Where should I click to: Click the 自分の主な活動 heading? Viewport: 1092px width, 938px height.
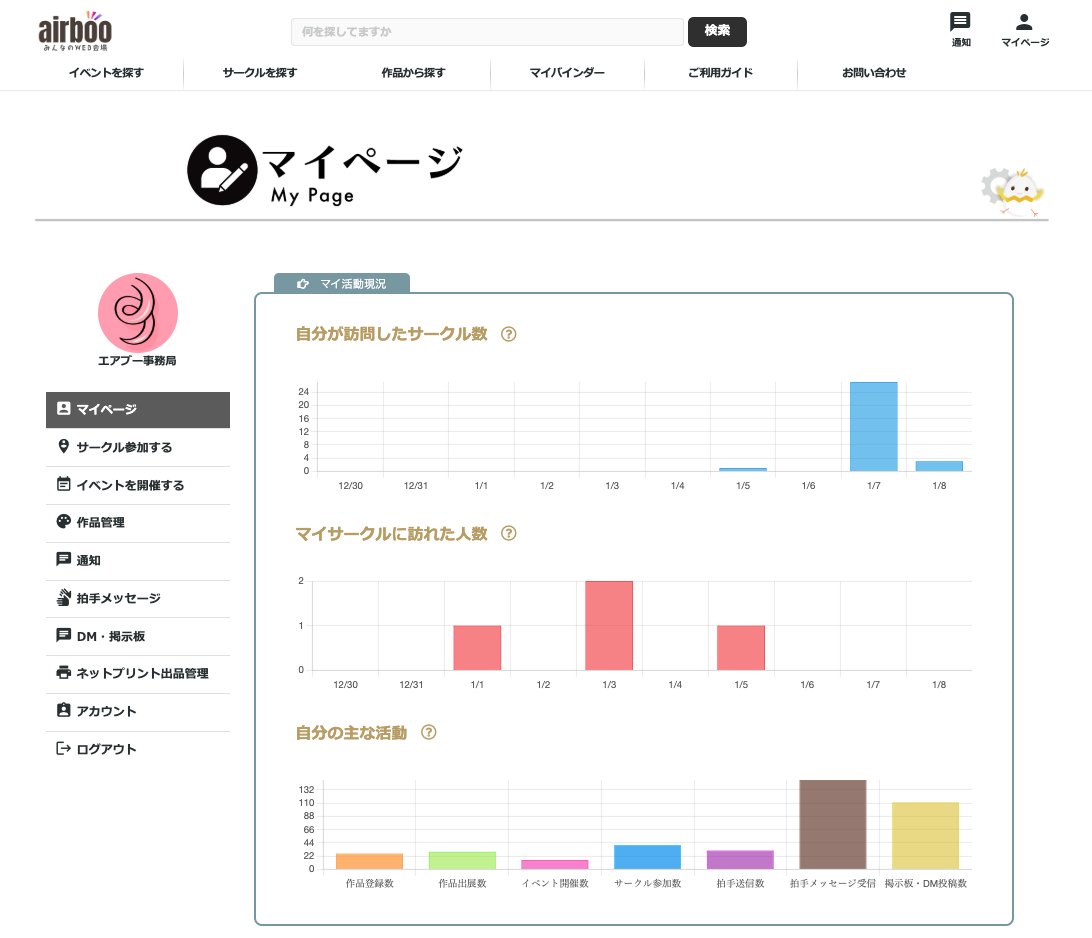click(x=352, y=733)
